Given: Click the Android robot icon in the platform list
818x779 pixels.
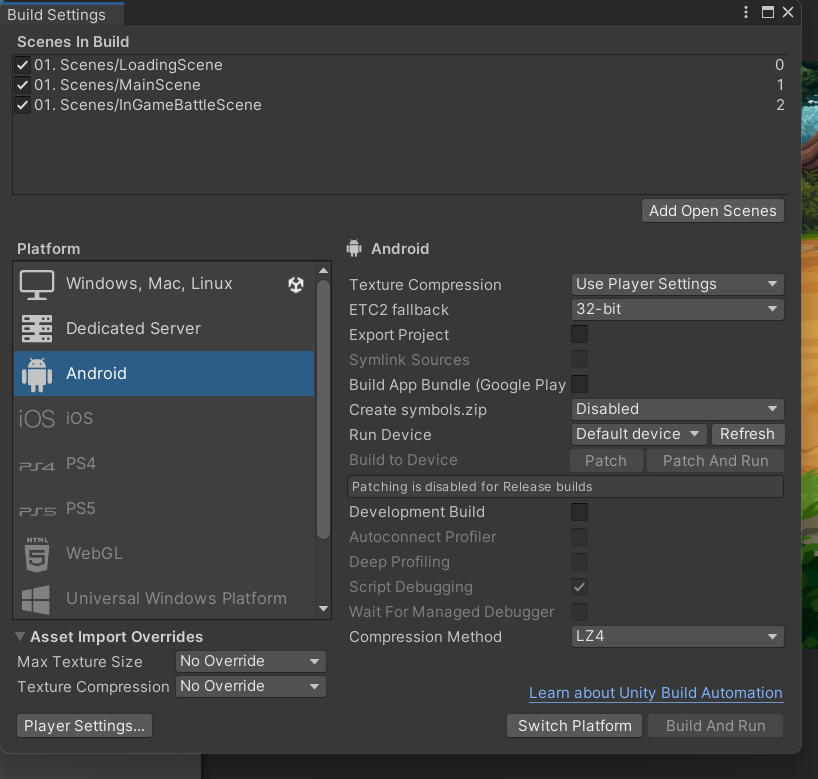Looking at the screenshot, I should [x=37, y=374].
